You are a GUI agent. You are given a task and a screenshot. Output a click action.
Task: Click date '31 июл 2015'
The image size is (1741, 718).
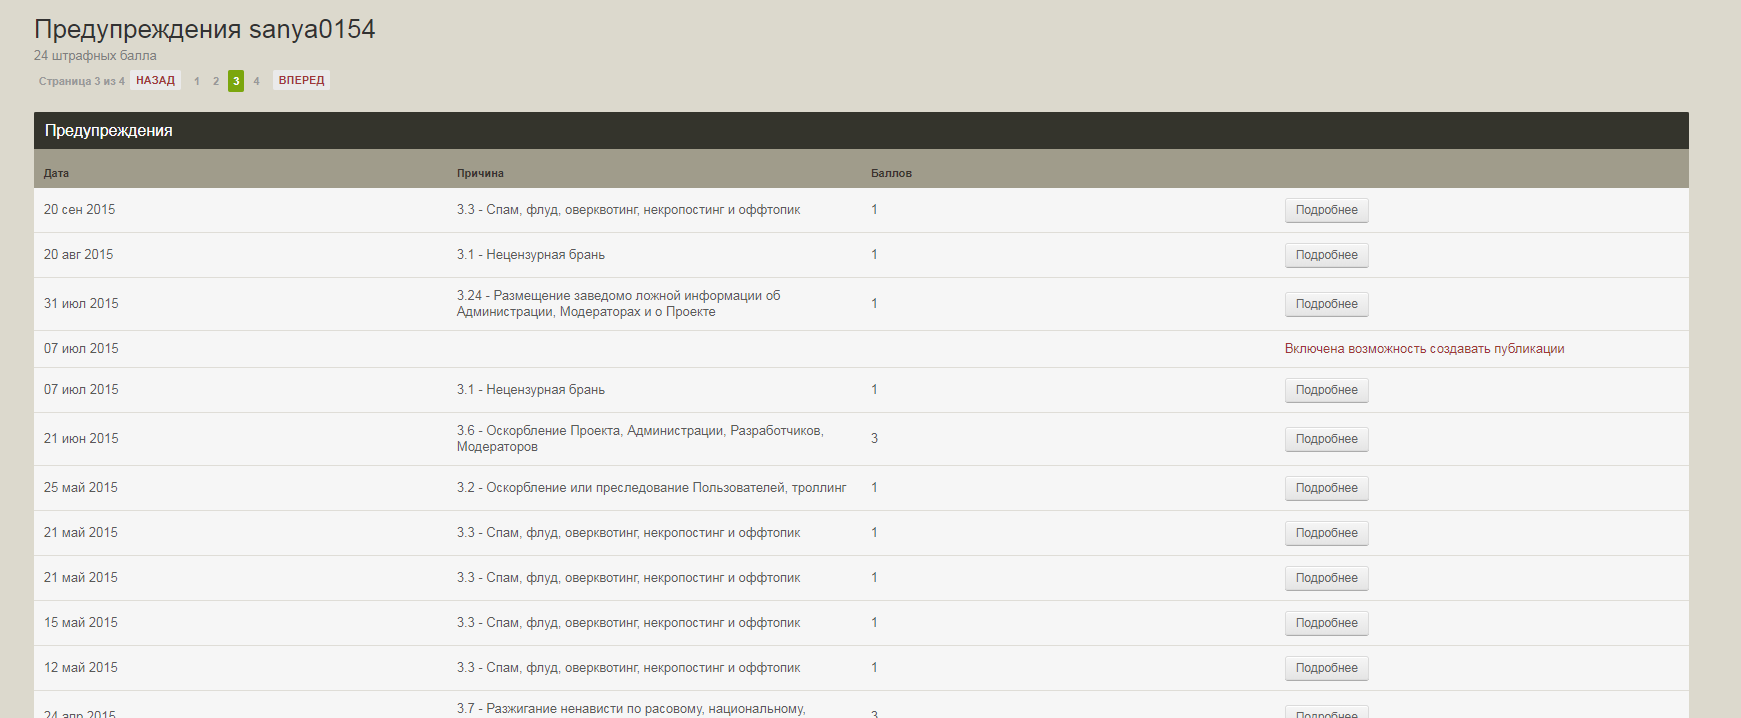81,304
